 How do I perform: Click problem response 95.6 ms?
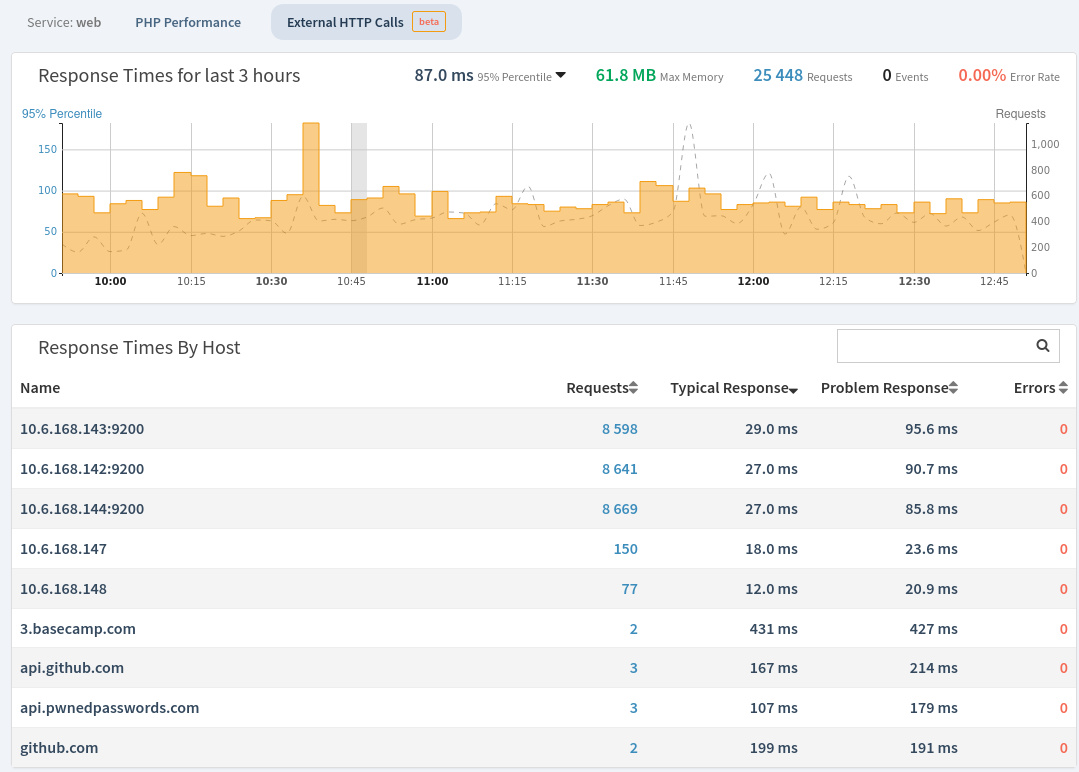pyautogui.click(x=931, y=429)
